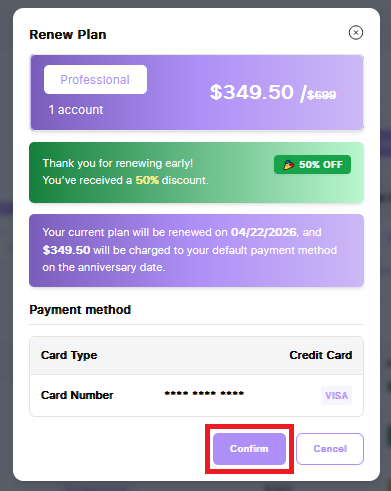Click the '1 account' text

tap(76, 110)
